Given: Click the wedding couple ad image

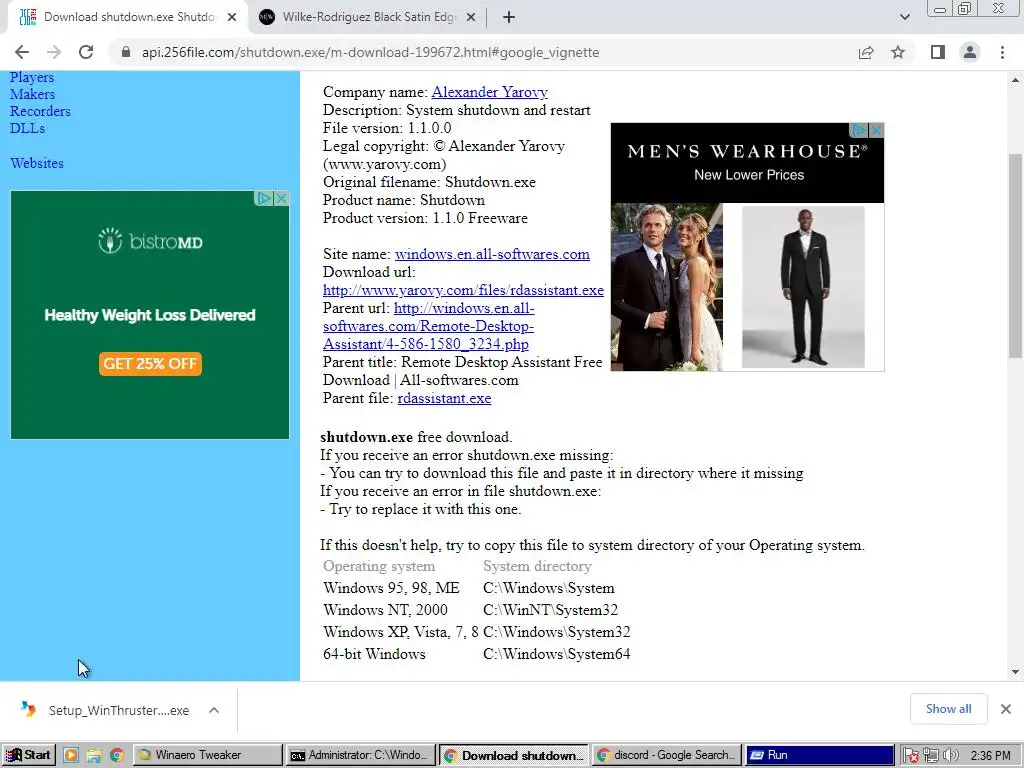Looking at the screenshot, I should point(667,287).
